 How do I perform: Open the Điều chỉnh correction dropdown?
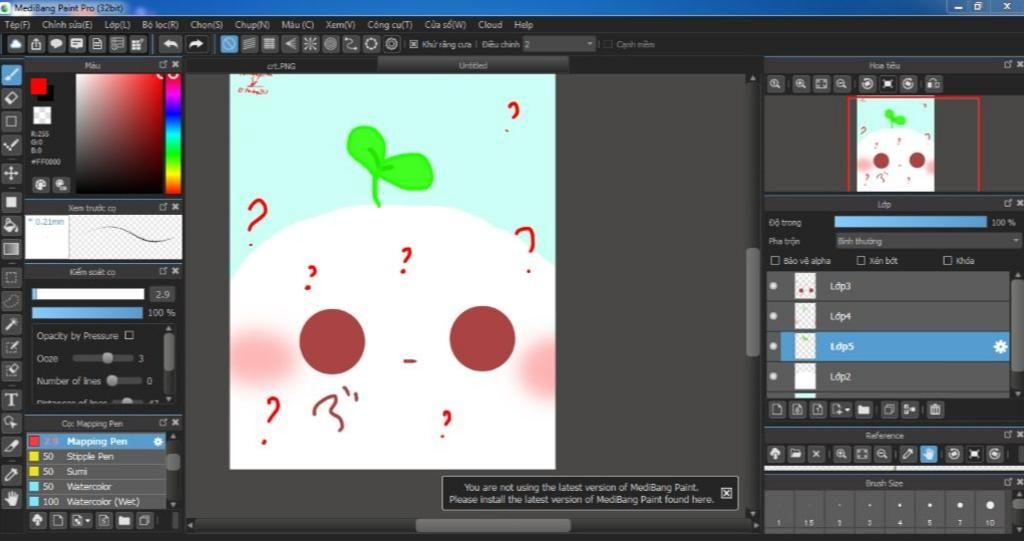click(559, 44)
